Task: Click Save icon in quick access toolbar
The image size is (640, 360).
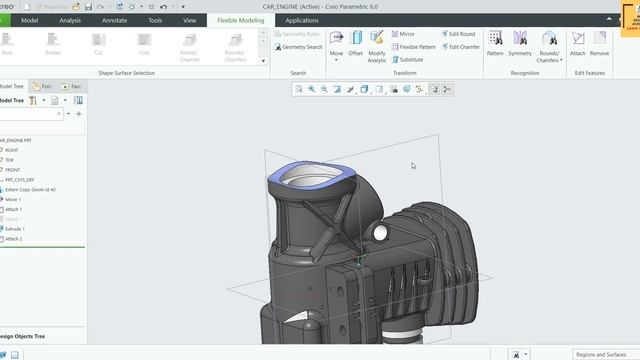Action: coord(89,7)
